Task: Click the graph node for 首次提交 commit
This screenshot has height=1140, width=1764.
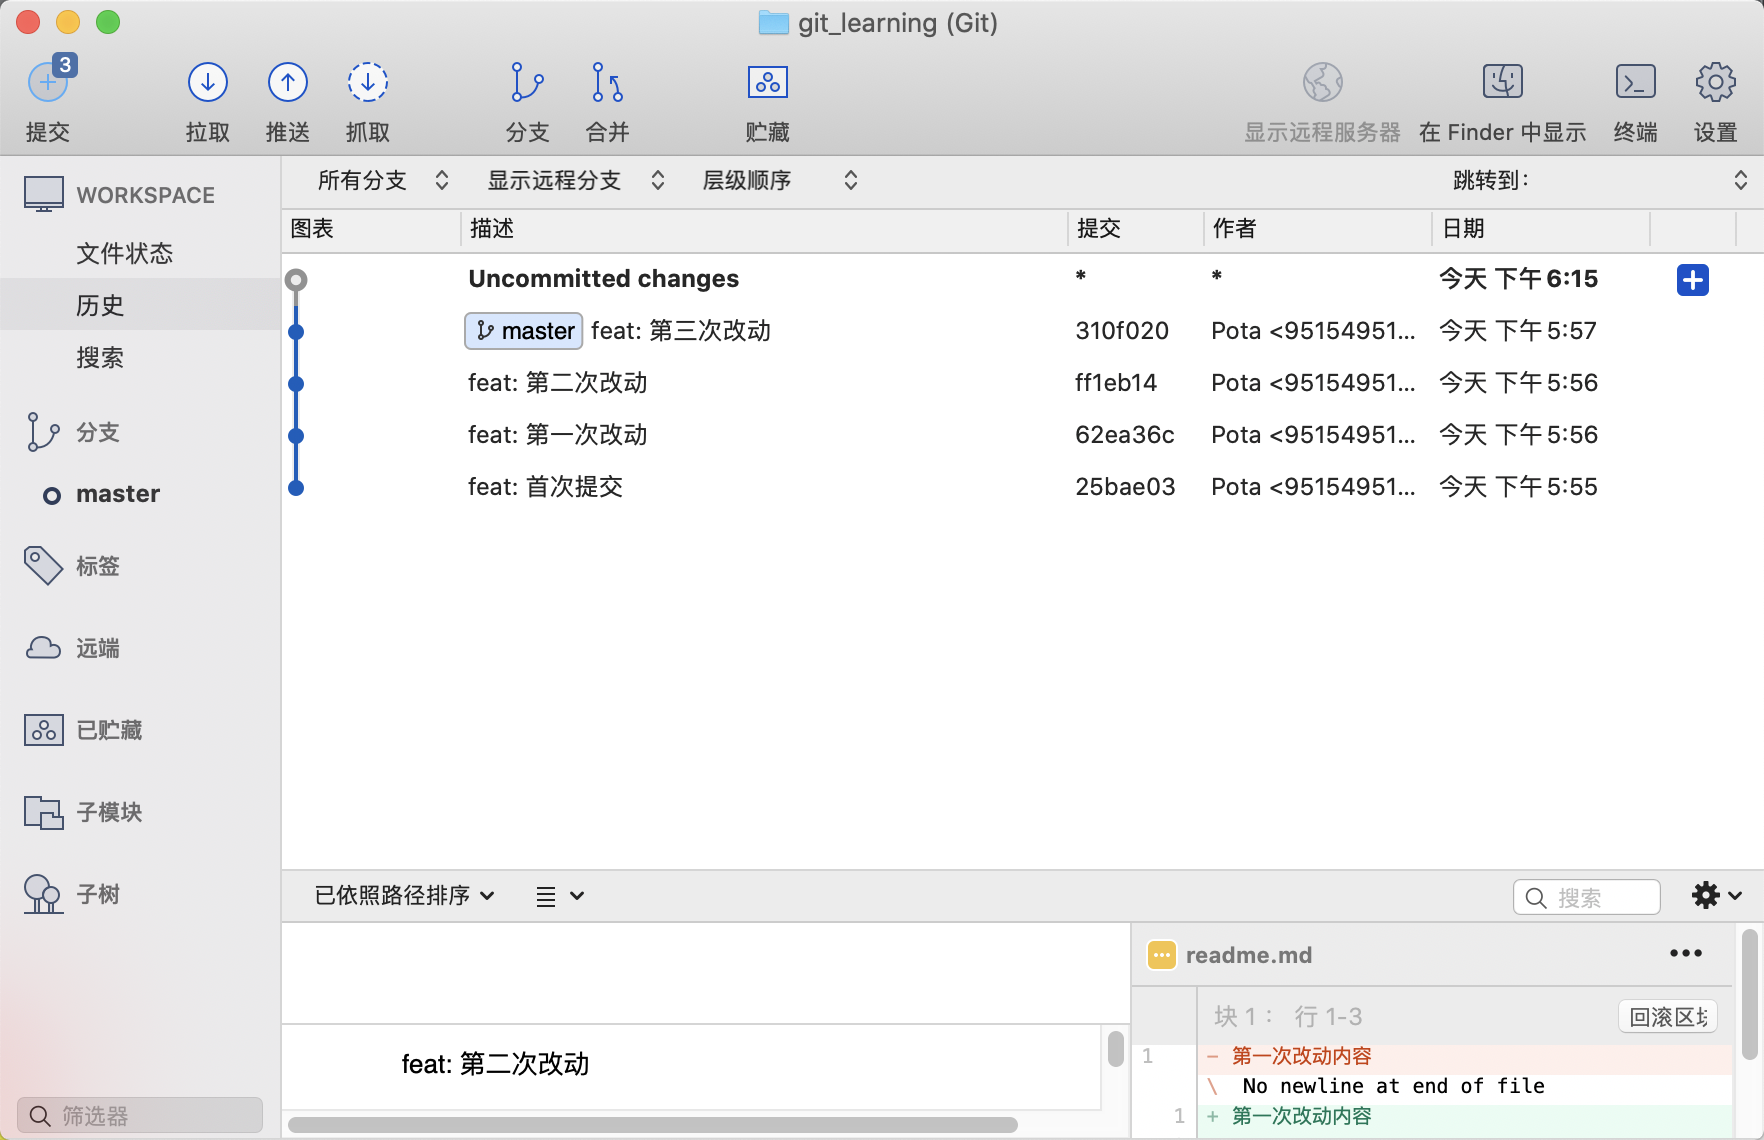Action: pyautogui.click(x=296, y=488)
